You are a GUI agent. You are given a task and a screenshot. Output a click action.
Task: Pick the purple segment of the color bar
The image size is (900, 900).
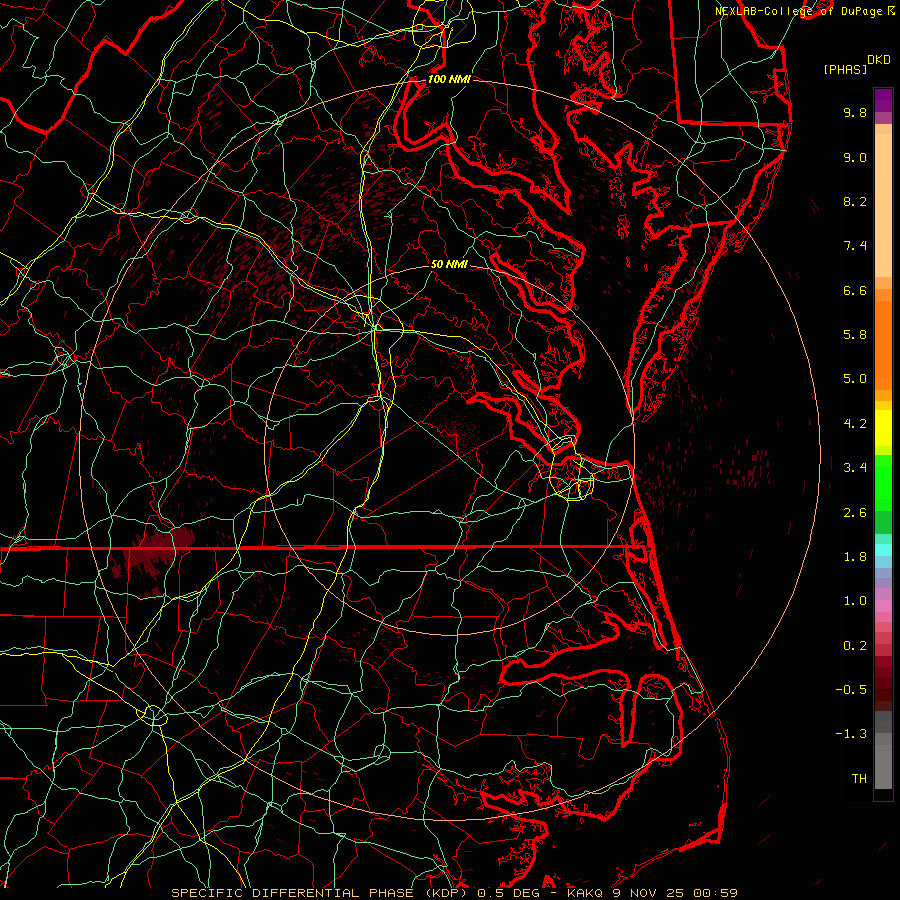[883, 100]
